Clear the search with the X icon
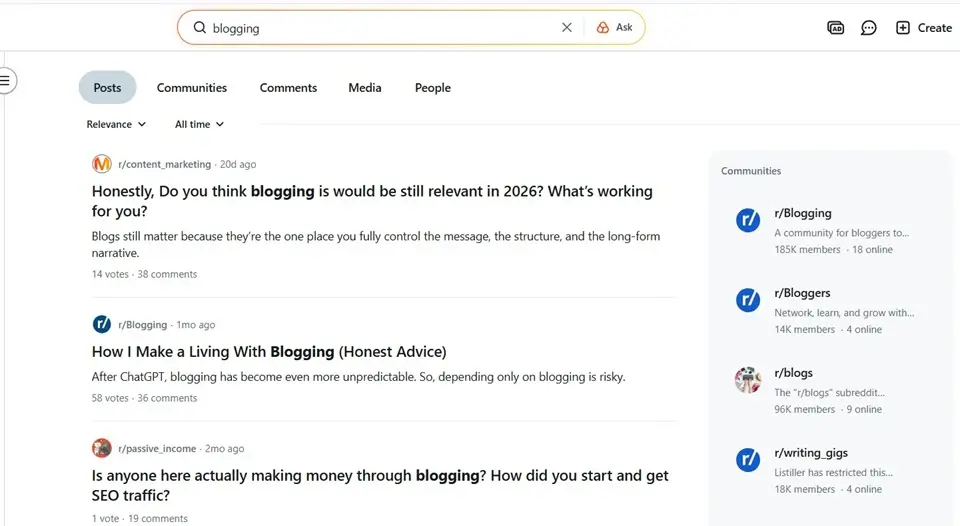 567,28
